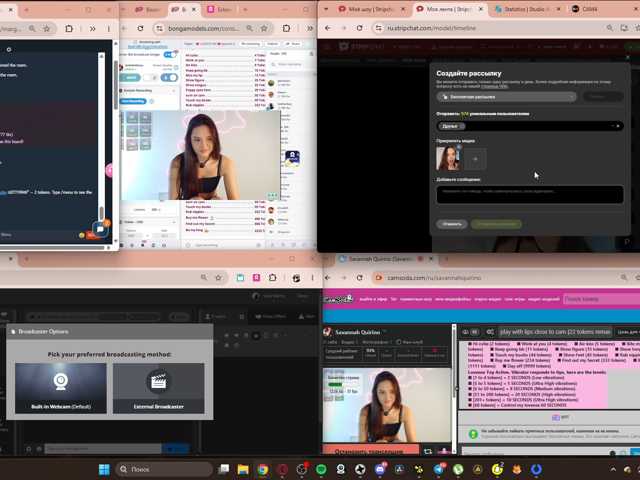Image resolution: width=640 pixels, height=480 pixels.
Task: Open Telegram from the taskbar
Action: click(x=439, y=469)
